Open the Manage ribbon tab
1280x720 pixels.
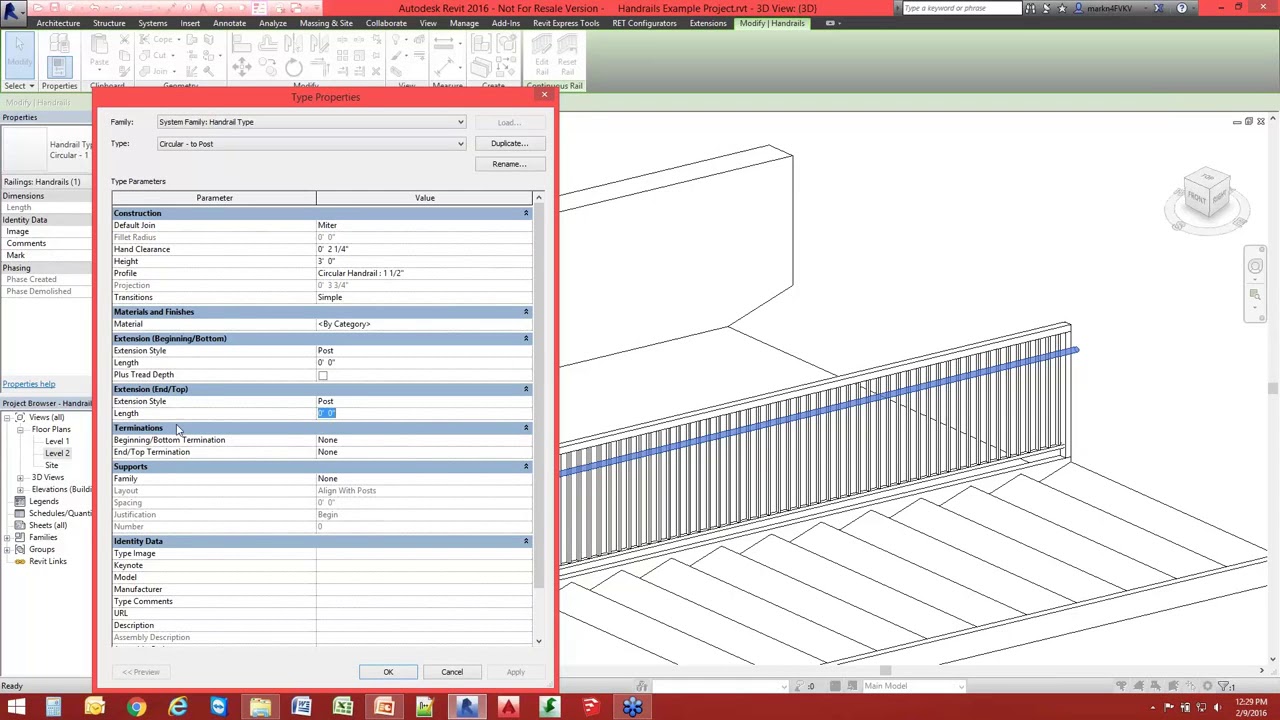(x=463, y=23)
